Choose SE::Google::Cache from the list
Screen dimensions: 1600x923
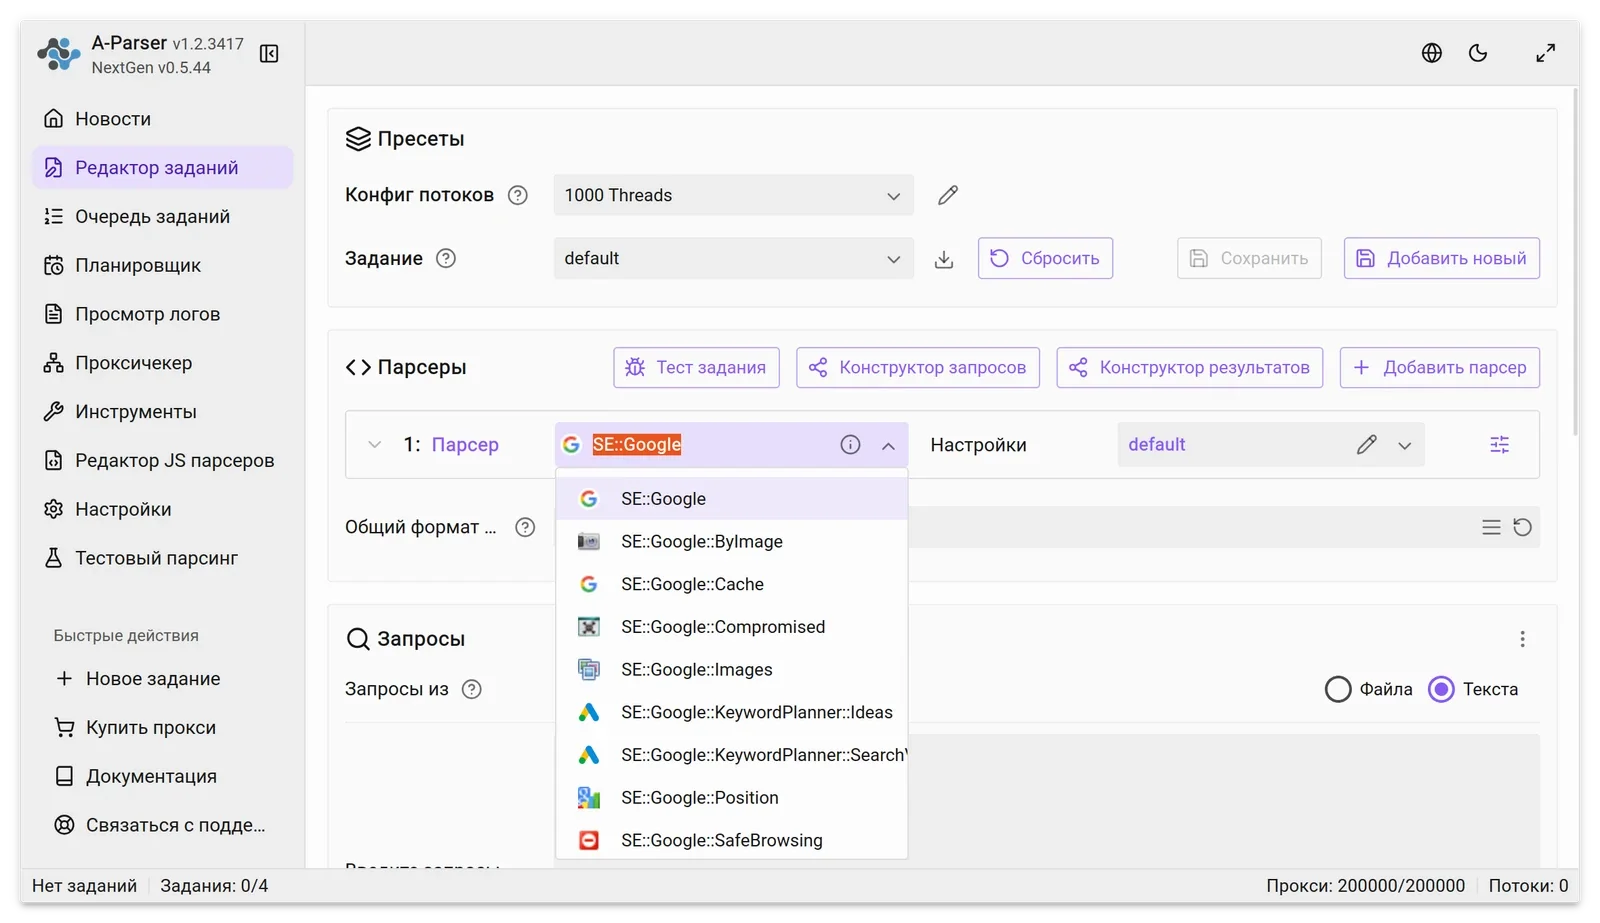[x=731, y=584]
